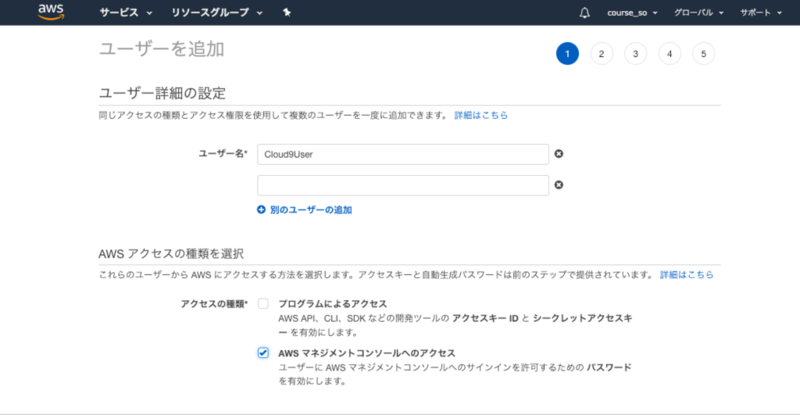Click the AWS アクセスの種類を選択 heading
800x415 pixels.
click(x=171, y=254)
